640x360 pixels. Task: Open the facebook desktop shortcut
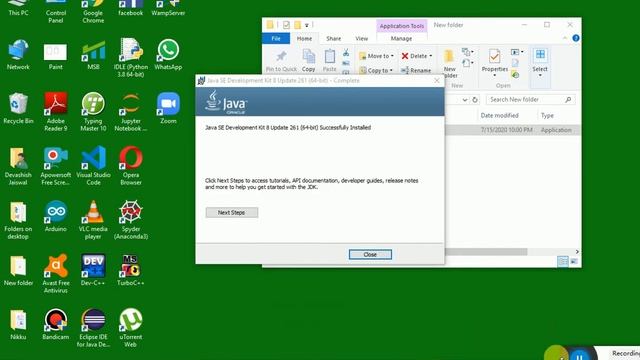pyautogui.click(x=131, y=8)
